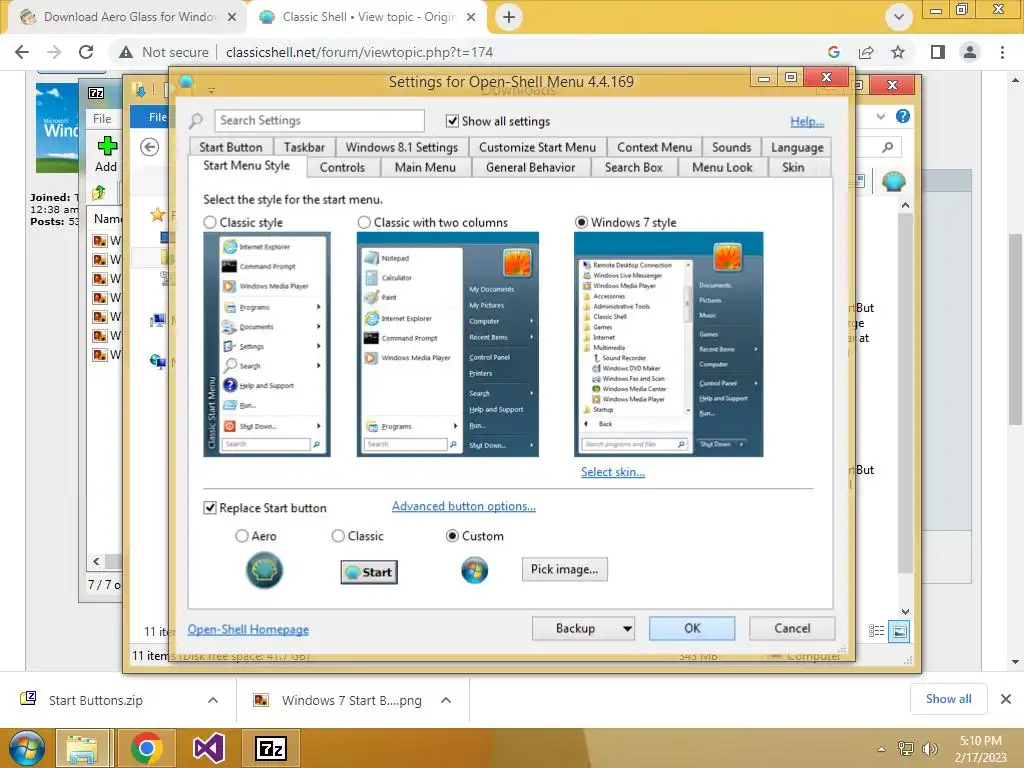Click the custom Windows orb button image
The width and height of the screenshot is (1024, 768).
(475, 570)
